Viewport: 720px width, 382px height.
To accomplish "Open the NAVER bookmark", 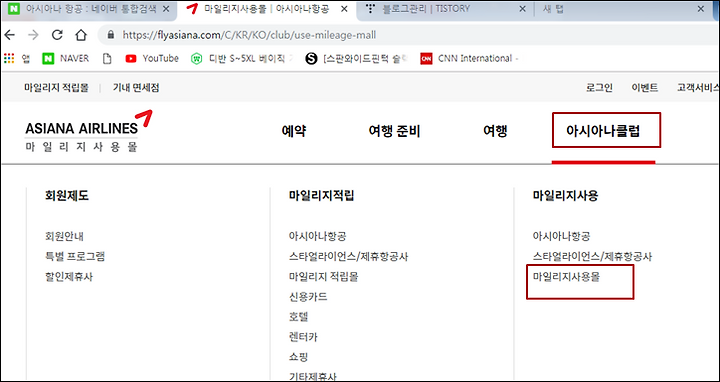I will coord(66,58).
